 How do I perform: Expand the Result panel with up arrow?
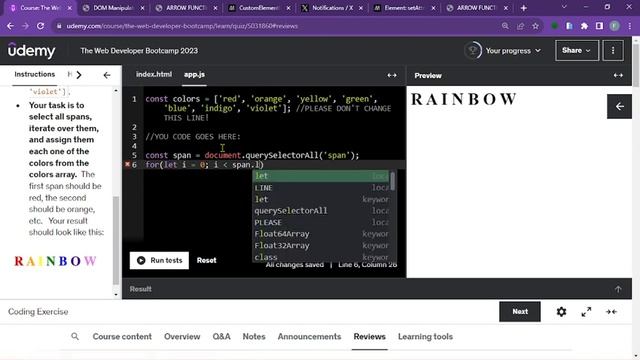tap(618, 289)
